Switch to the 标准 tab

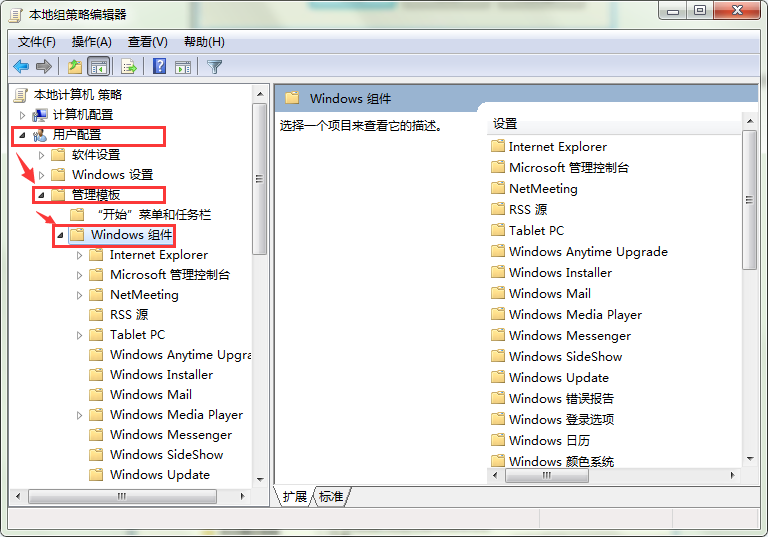coord(332,497)
